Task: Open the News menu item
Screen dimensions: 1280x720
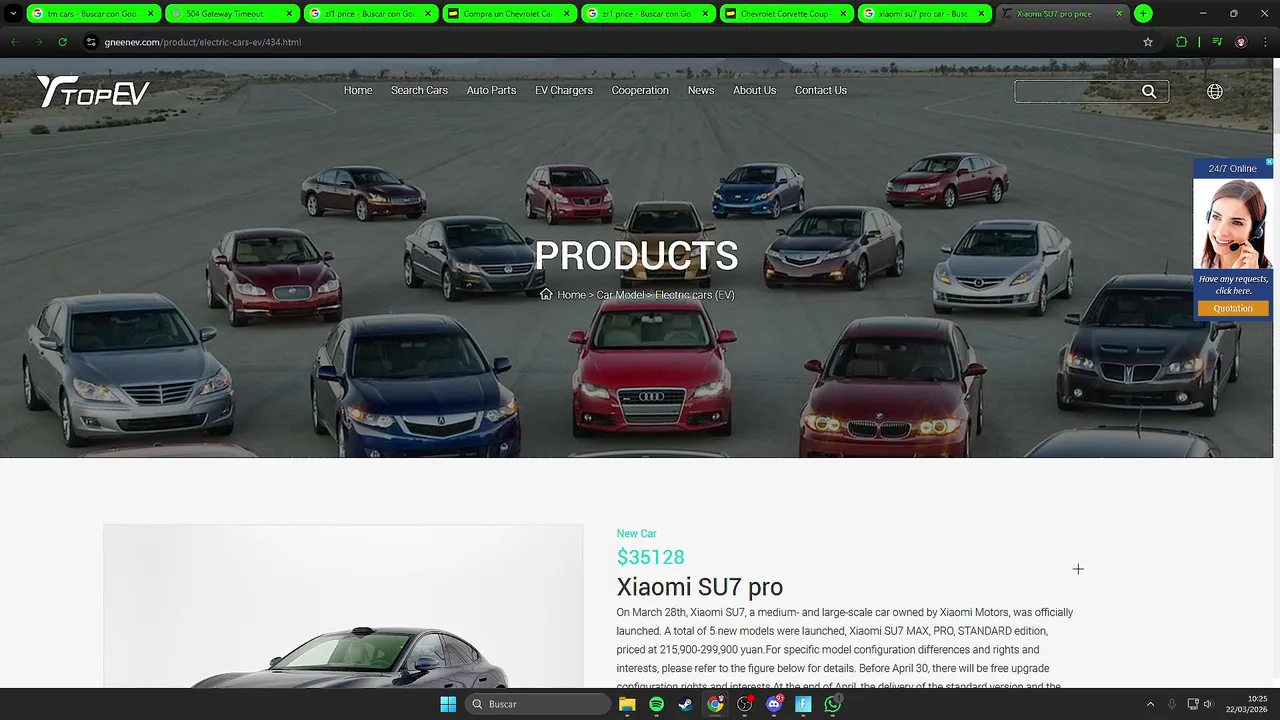Action: click(x=701, y=90)
